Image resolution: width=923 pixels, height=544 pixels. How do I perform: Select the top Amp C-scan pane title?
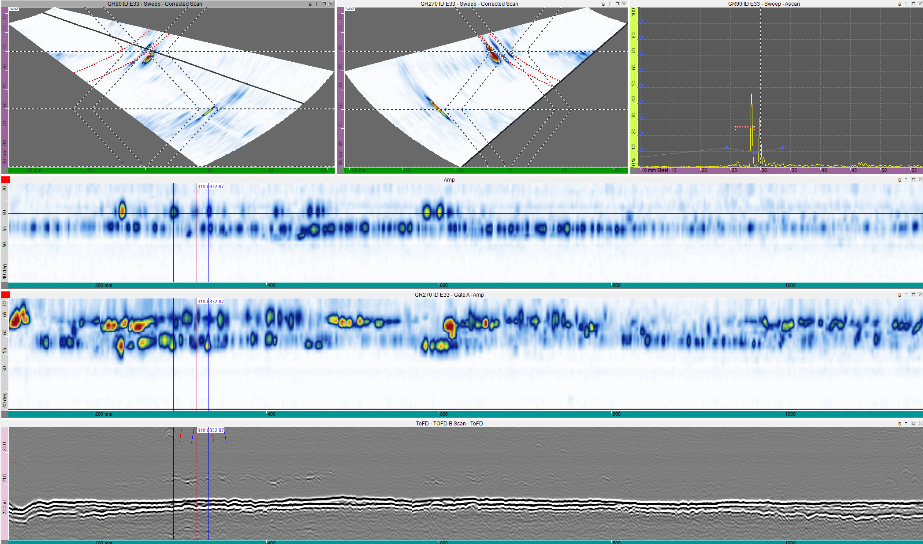(449, 180)
